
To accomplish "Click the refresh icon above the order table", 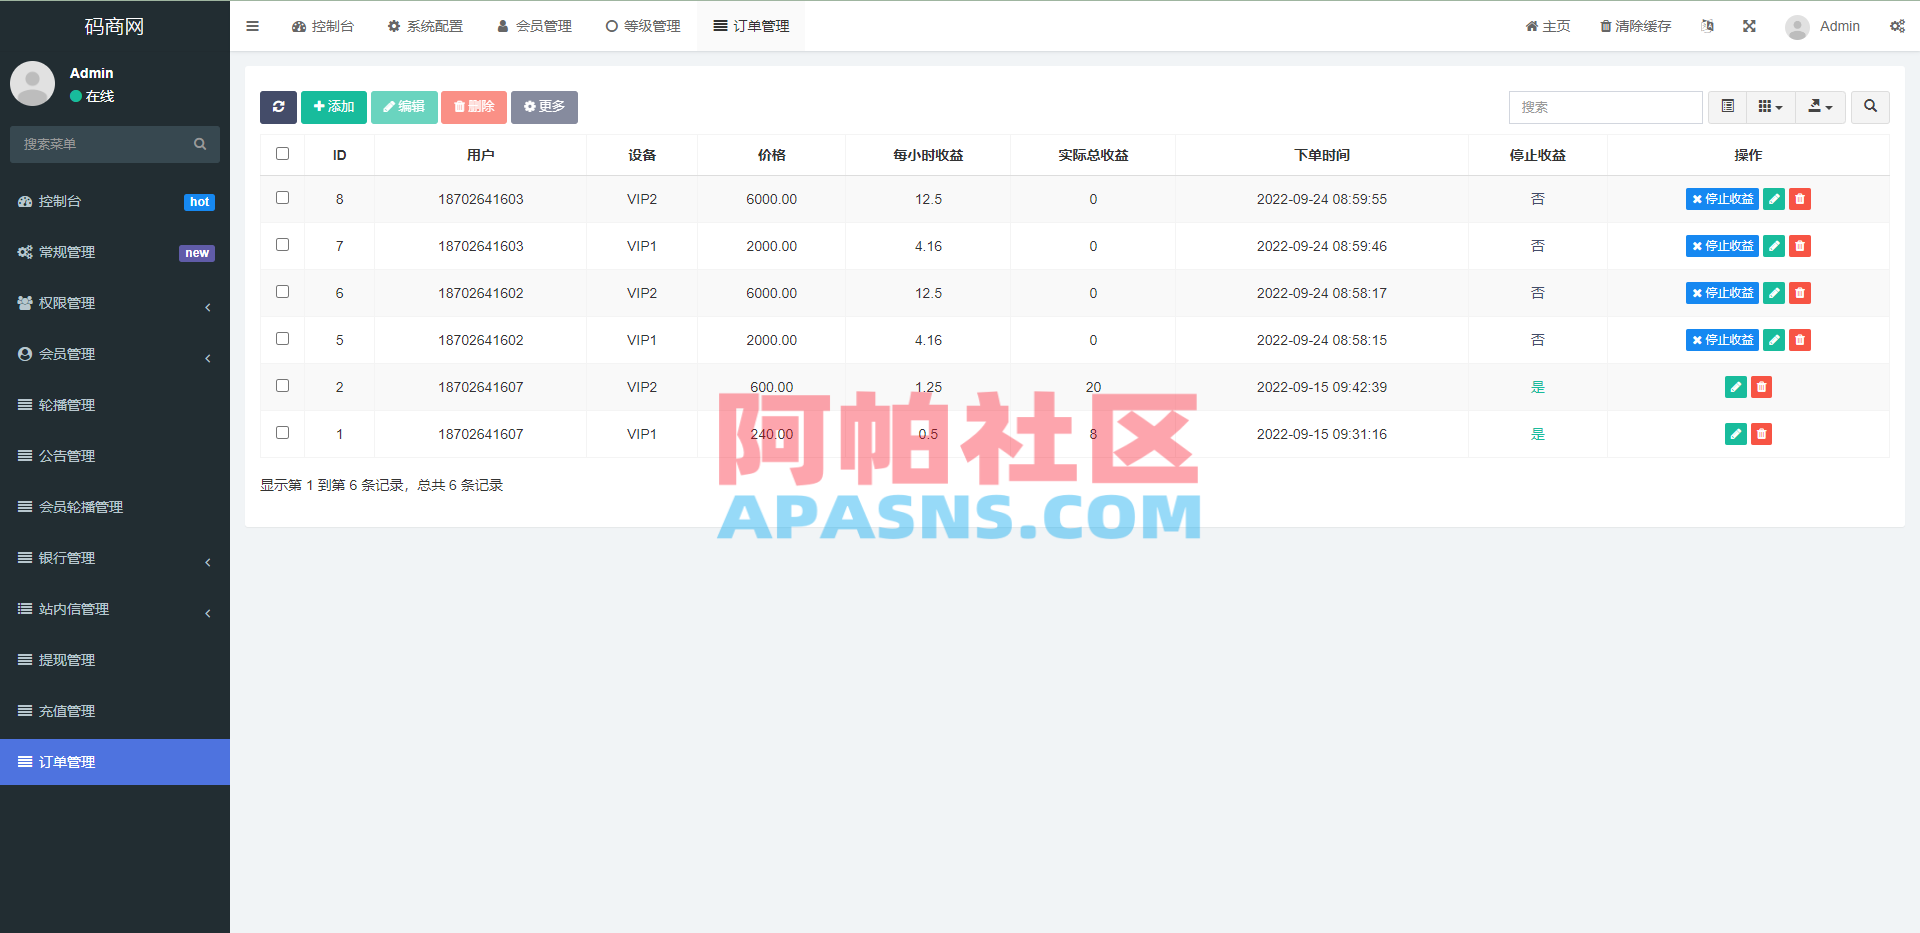I will click(278, 107).
